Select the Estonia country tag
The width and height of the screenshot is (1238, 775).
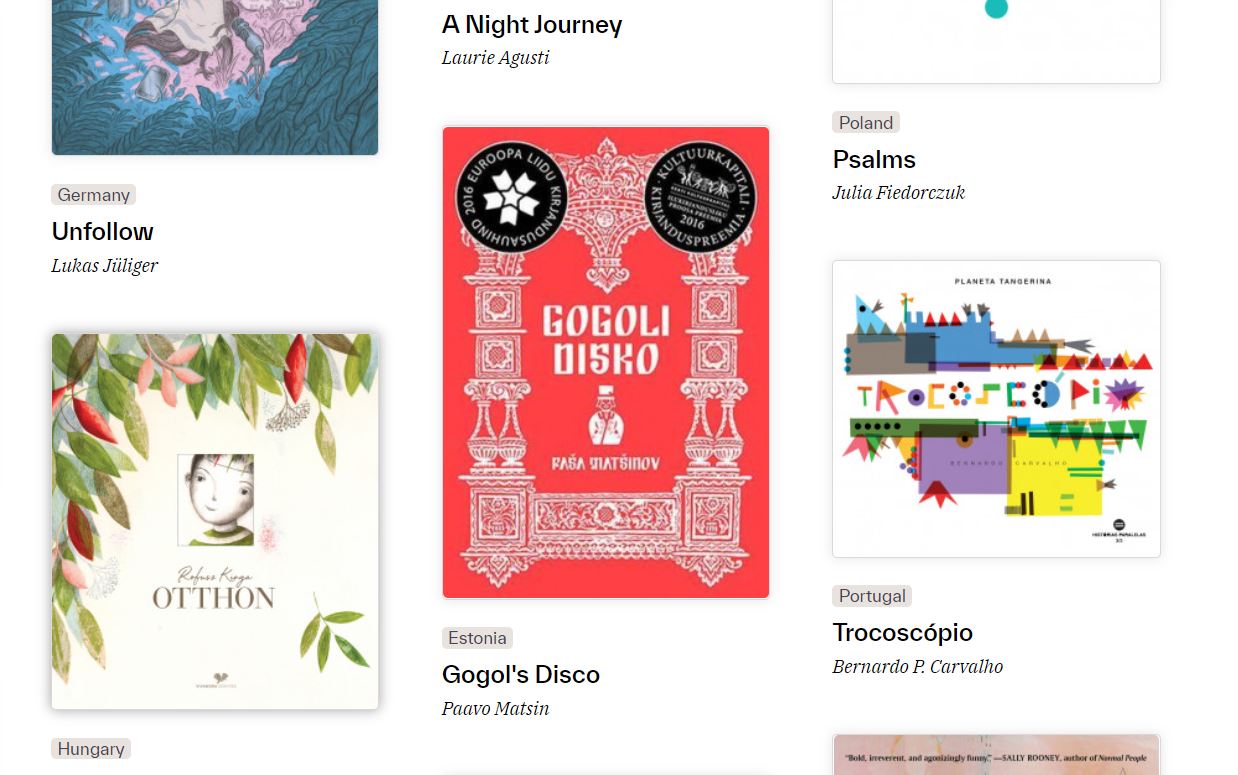[477, 638]
